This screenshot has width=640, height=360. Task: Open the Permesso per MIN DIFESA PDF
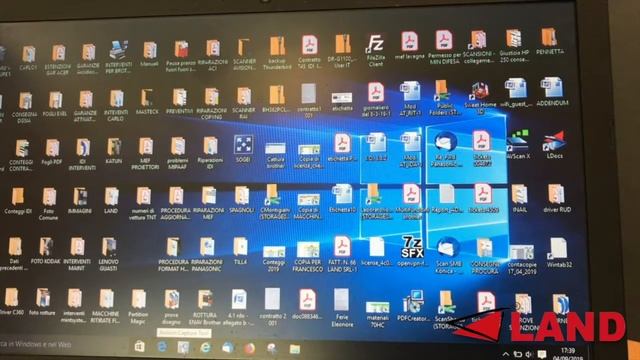(444, 40)
